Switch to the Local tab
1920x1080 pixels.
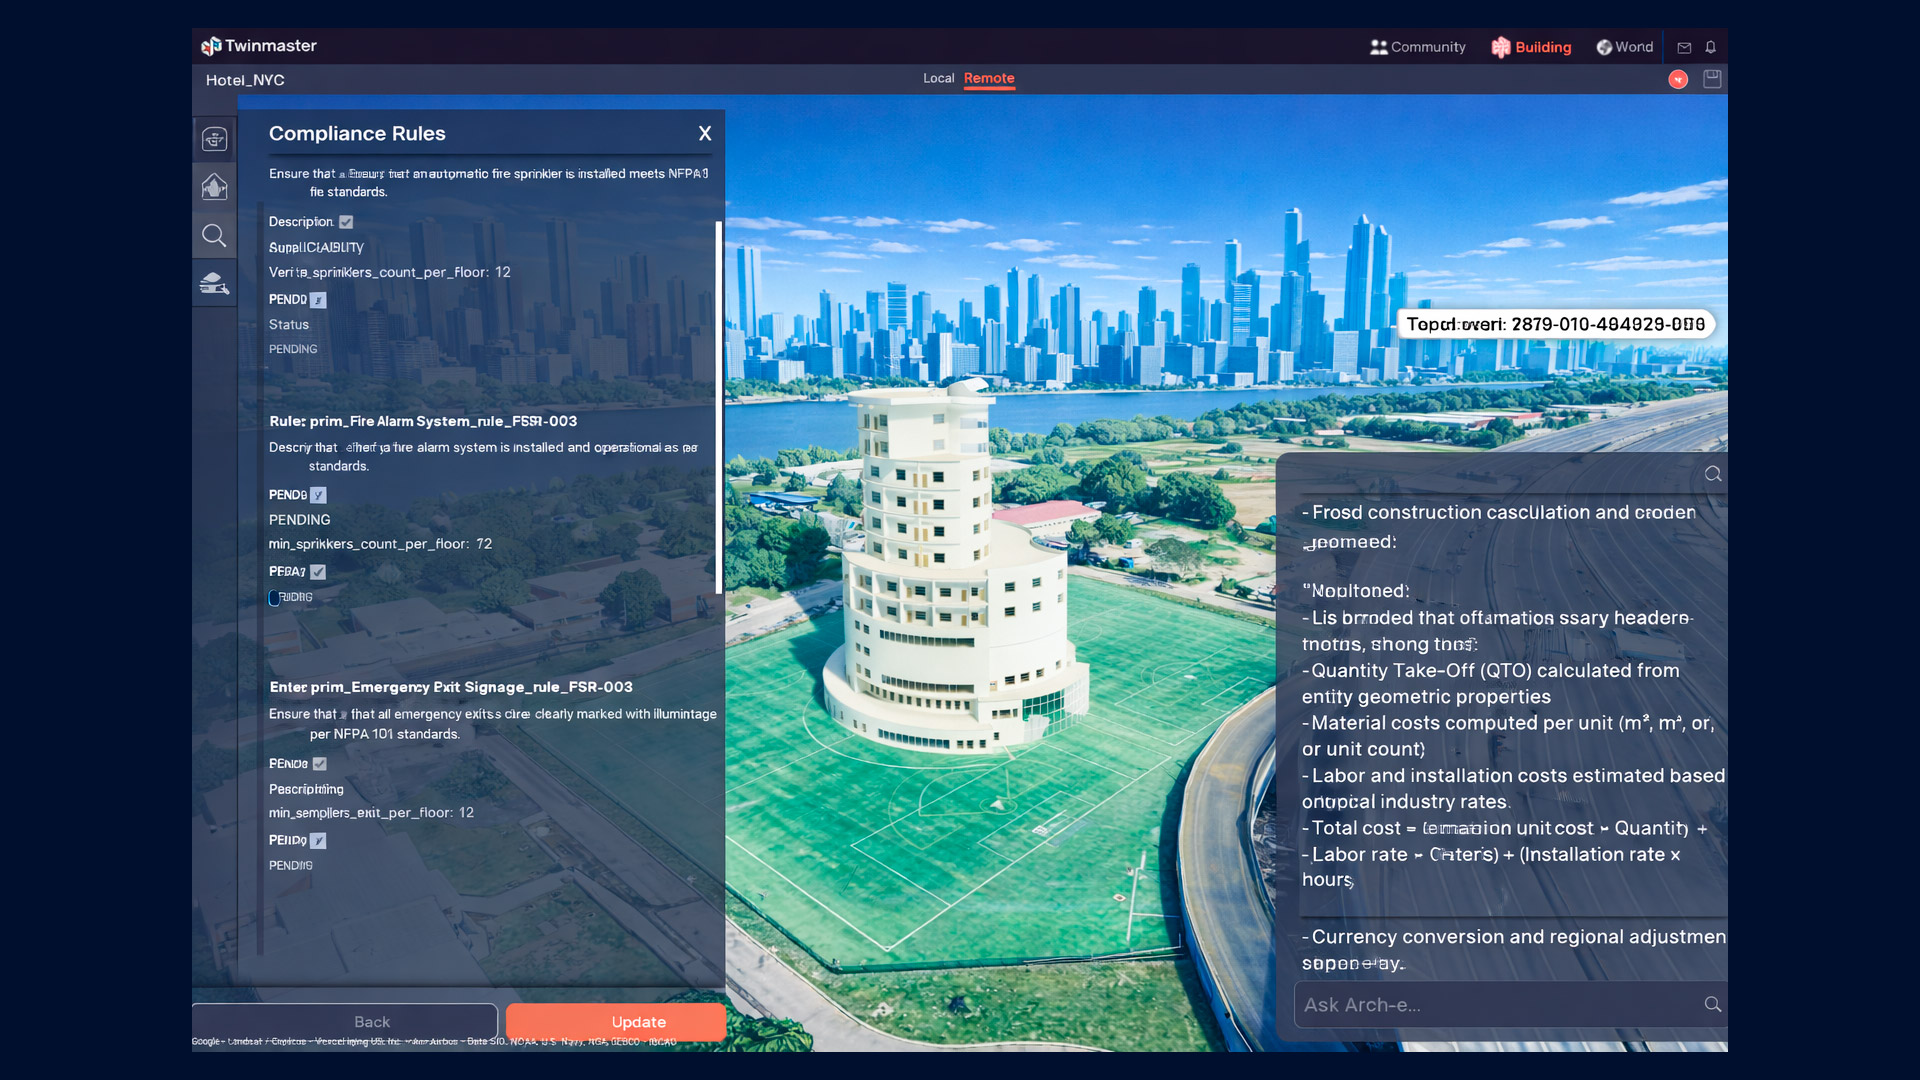click(x=938, y=78)
